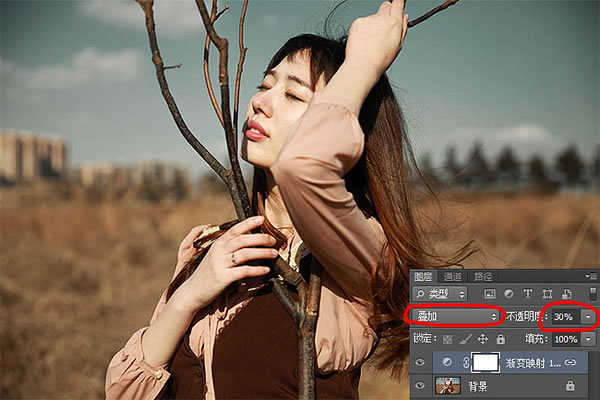Open the 填充 fill dropdown arrow
Screen dimensions: 600x400
click(x=588, y=340)
